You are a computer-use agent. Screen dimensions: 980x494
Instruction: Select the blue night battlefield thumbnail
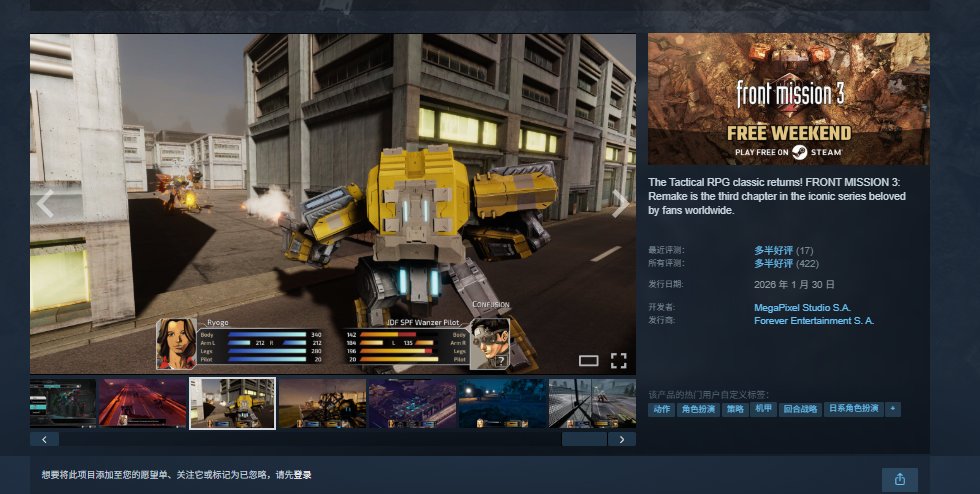click(502, 403)
